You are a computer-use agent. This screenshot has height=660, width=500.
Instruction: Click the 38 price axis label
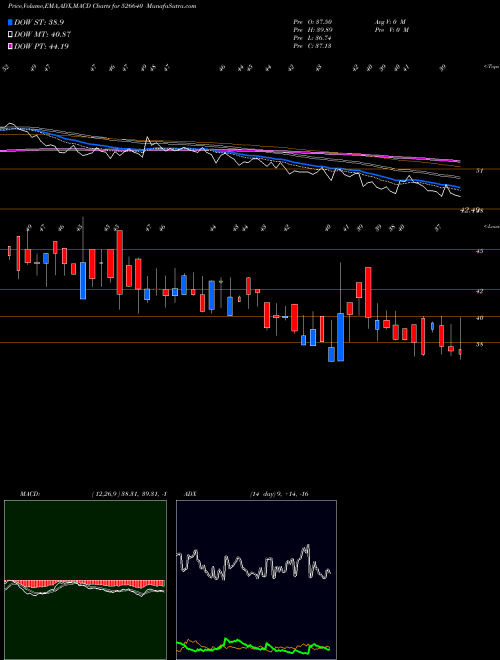[479, 344]
